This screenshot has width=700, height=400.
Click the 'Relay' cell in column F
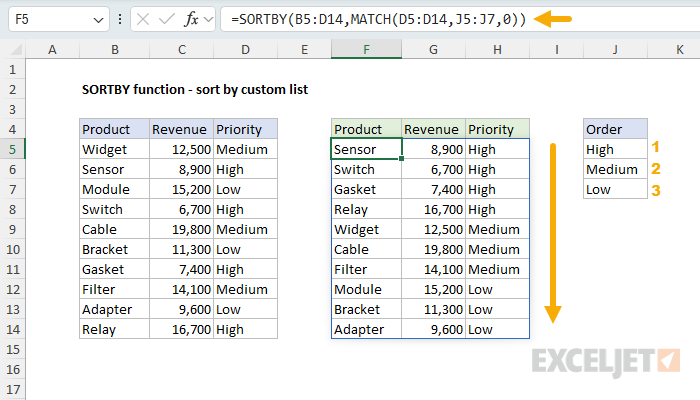pyautogui.click(x=366, y=209)
